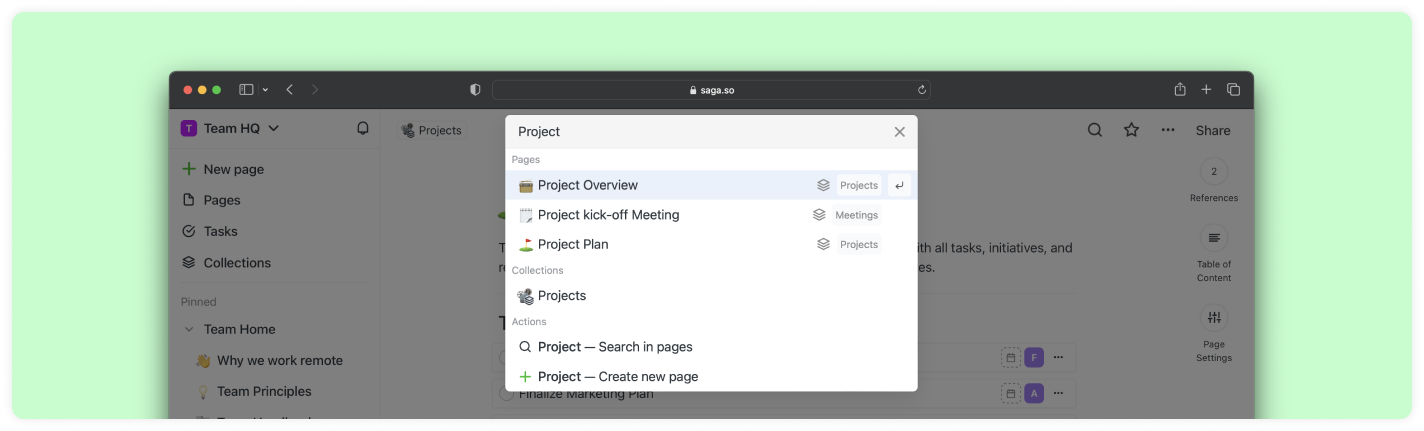Click the Safari share icon
The image size is (1424, 431).
1180,90
